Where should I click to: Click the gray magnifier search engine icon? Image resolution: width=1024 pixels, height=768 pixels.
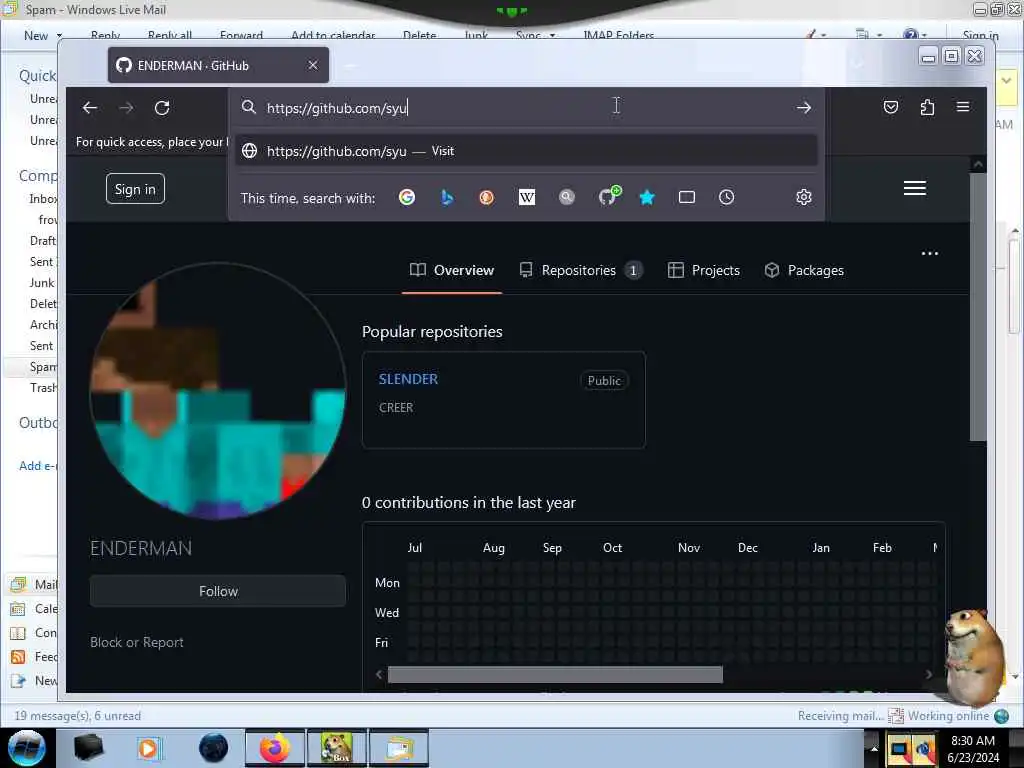pos(567,197)
